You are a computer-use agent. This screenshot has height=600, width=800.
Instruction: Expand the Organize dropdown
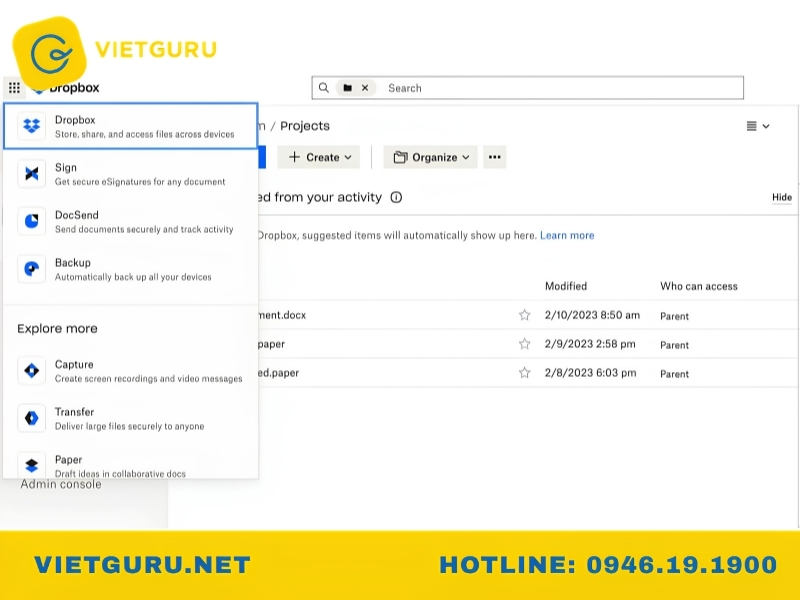430,157
